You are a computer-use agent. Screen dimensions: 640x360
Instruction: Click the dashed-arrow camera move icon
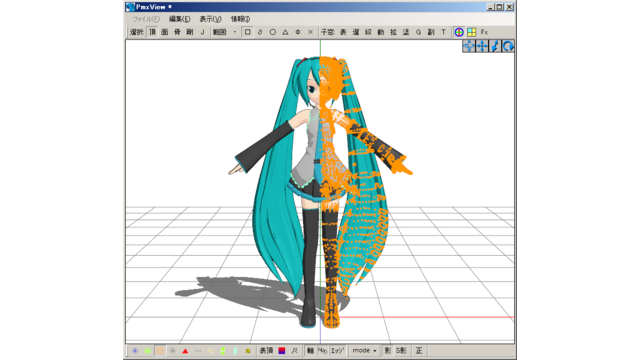[469, 46]
